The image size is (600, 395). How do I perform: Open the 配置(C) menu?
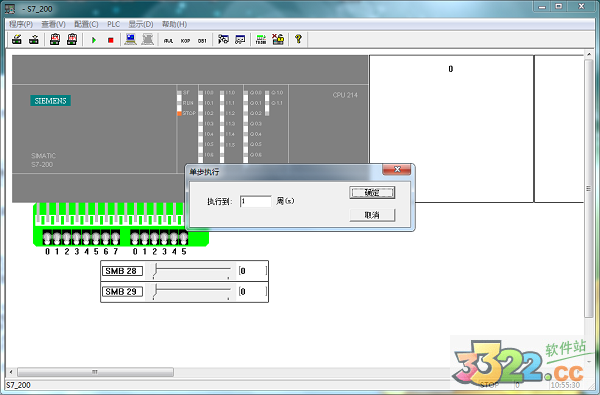coord(86,24)
